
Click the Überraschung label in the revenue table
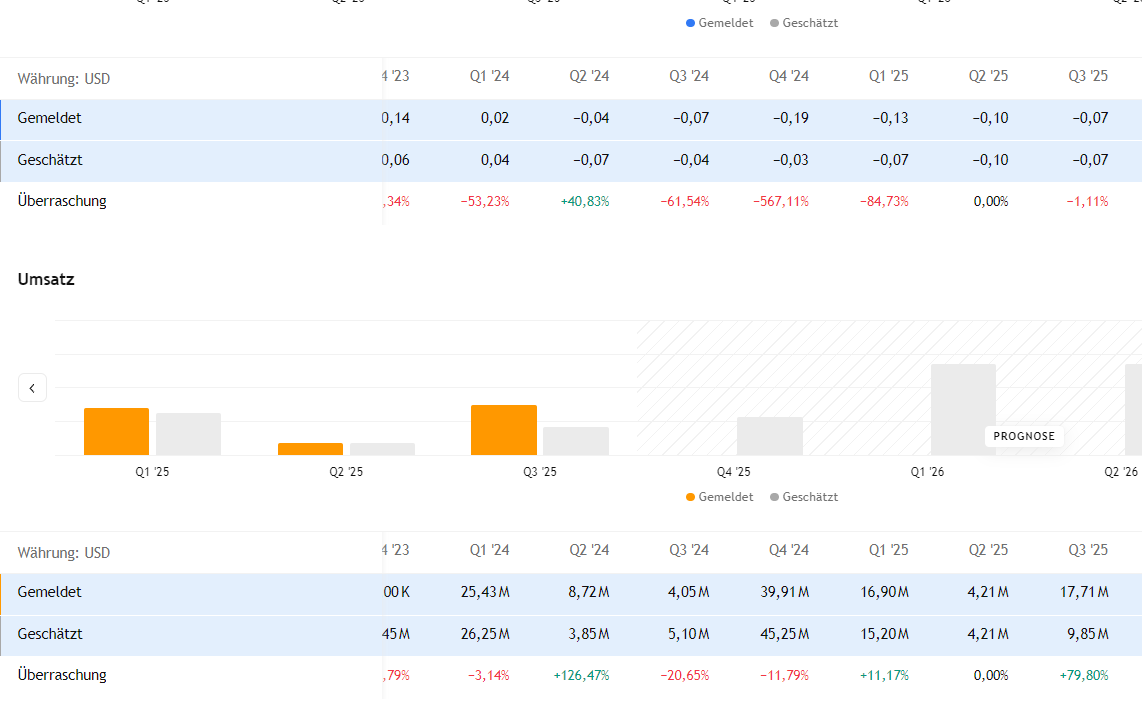pos(62,675)
